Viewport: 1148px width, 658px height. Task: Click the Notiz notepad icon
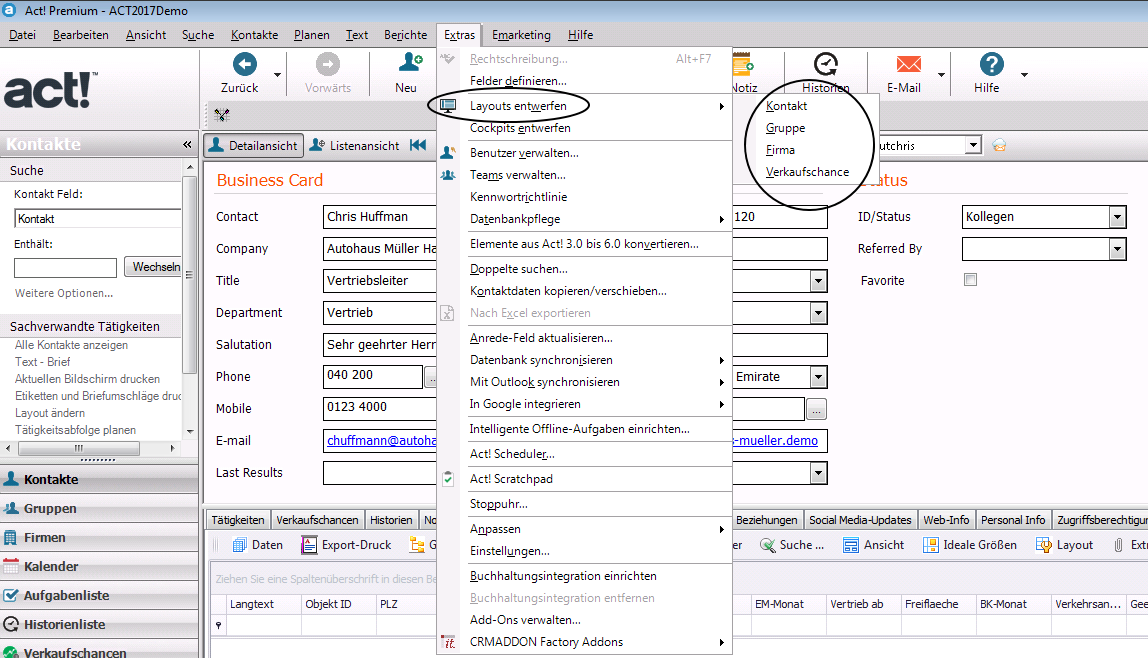point(743,64)
